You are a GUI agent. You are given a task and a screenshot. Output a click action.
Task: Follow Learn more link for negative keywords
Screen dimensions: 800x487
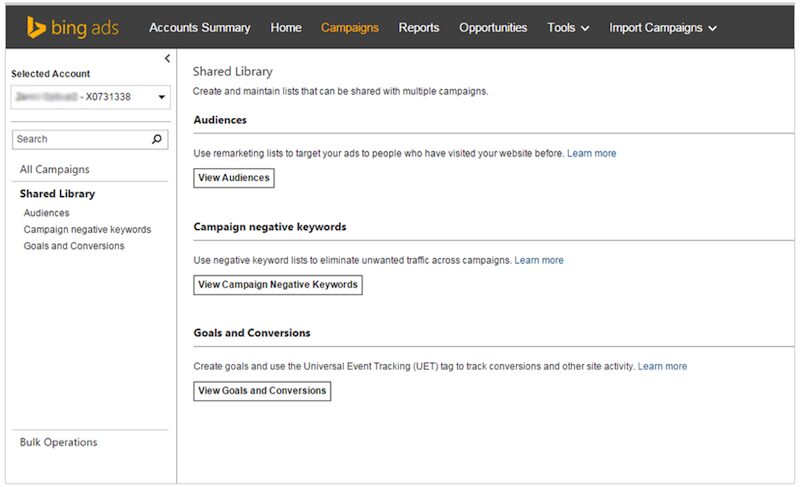[539, 261]
